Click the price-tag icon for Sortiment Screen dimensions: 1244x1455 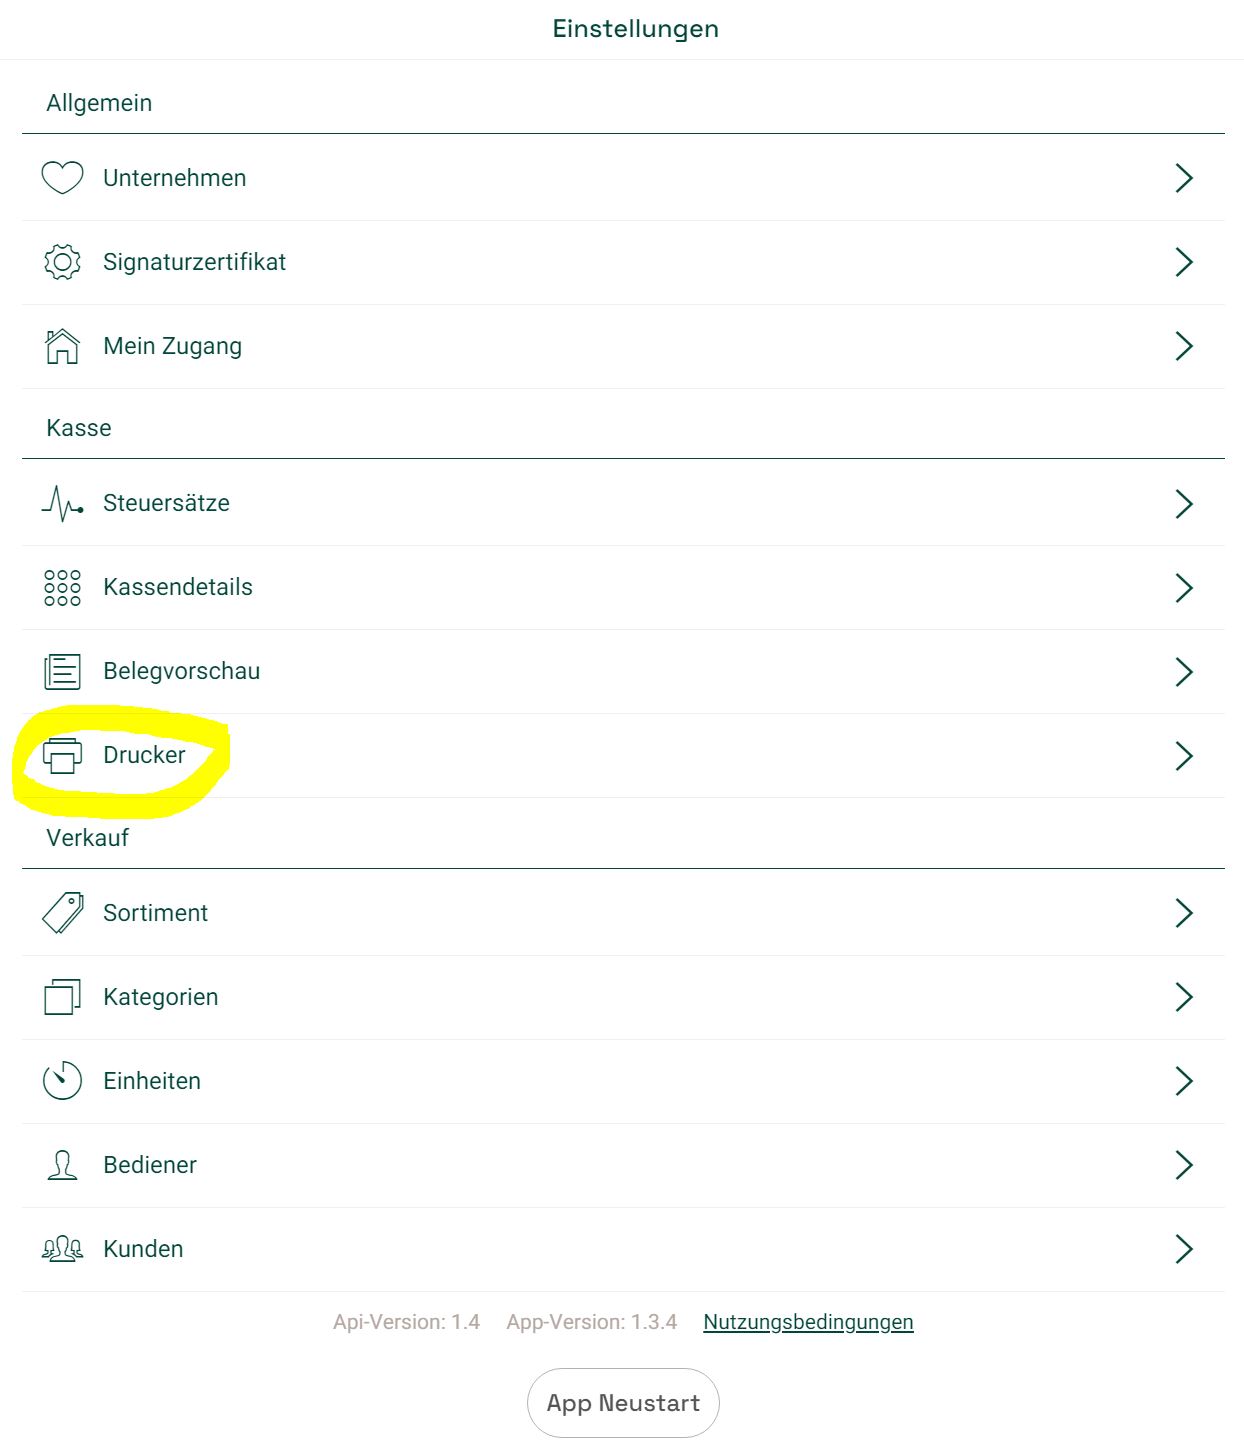62,913
